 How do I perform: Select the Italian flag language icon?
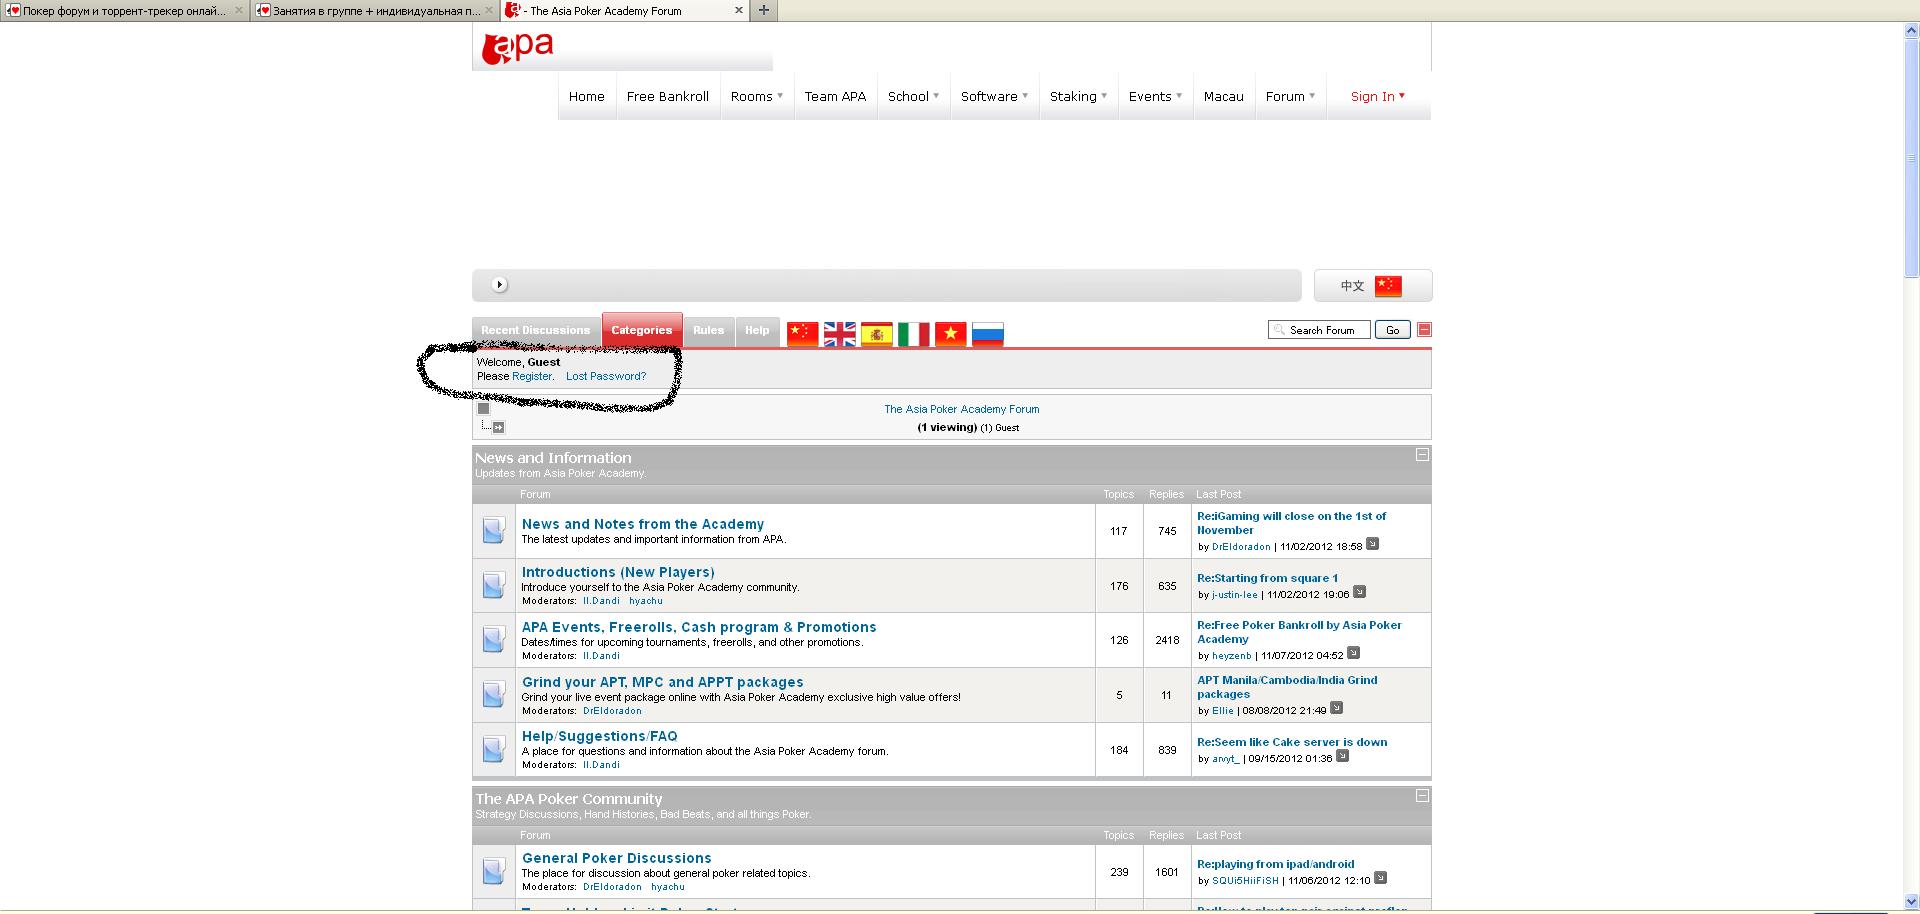[913, 334]
